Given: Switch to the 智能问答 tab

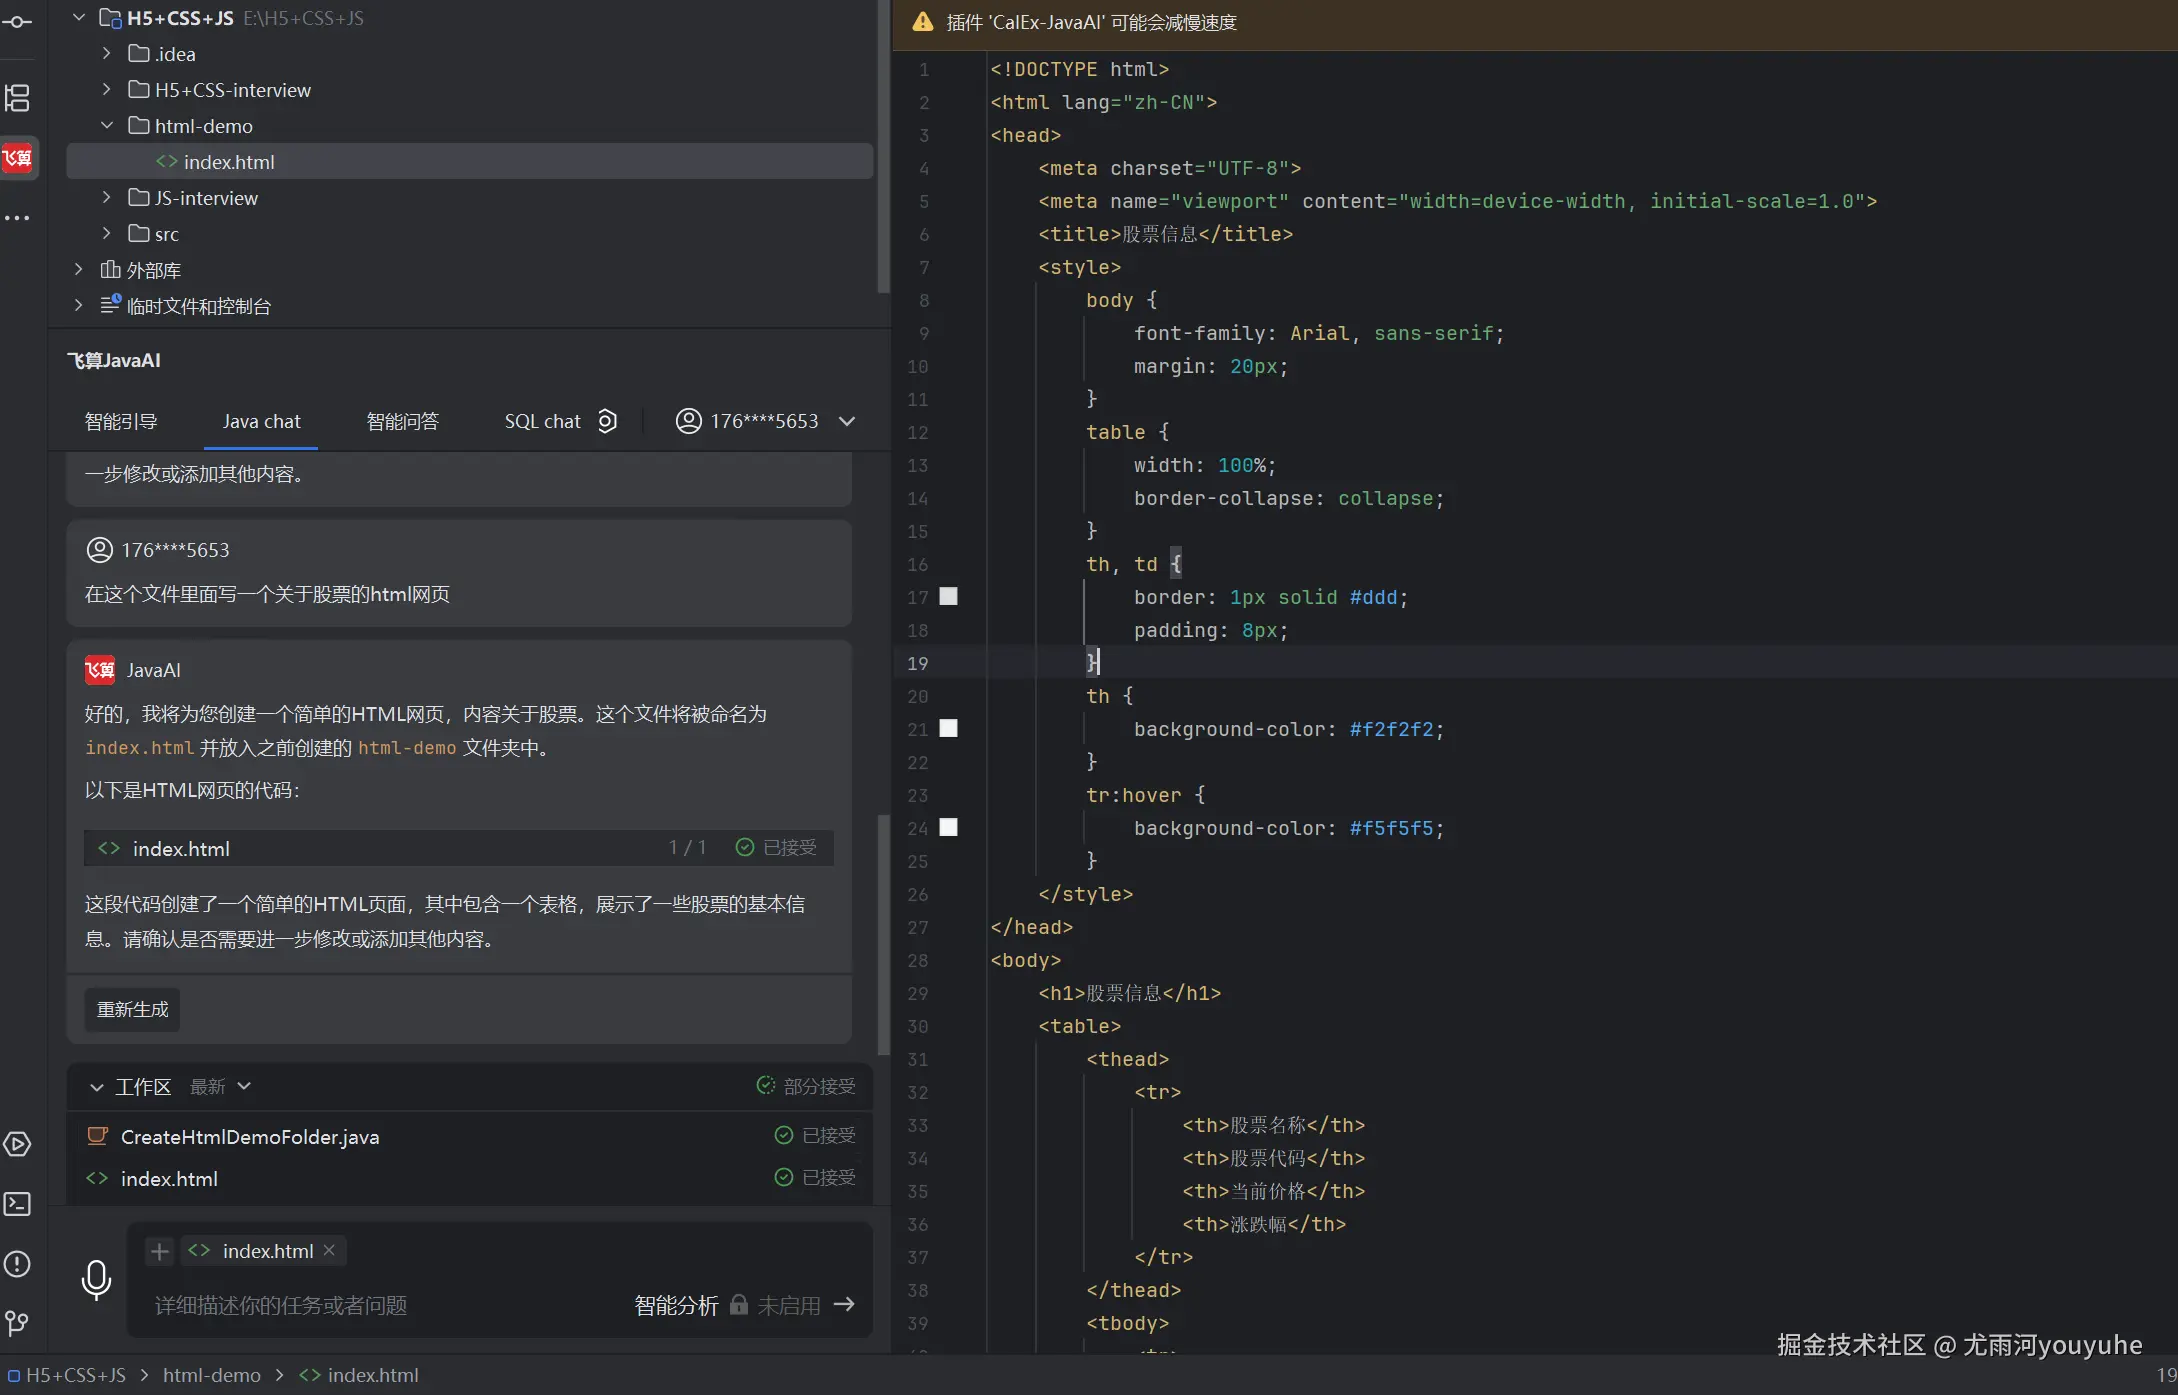Looking at the screenshot, I should pos(402,421).
